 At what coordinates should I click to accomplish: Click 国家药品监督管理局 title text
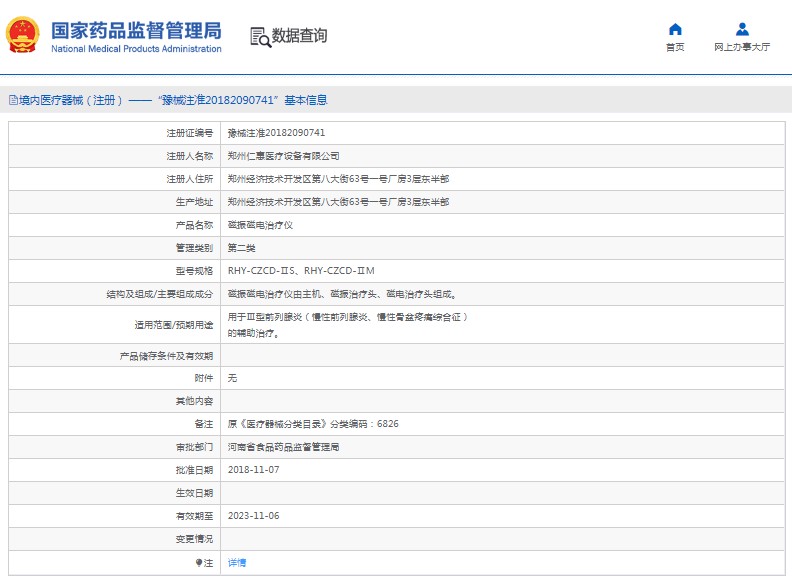pos(136,31)
